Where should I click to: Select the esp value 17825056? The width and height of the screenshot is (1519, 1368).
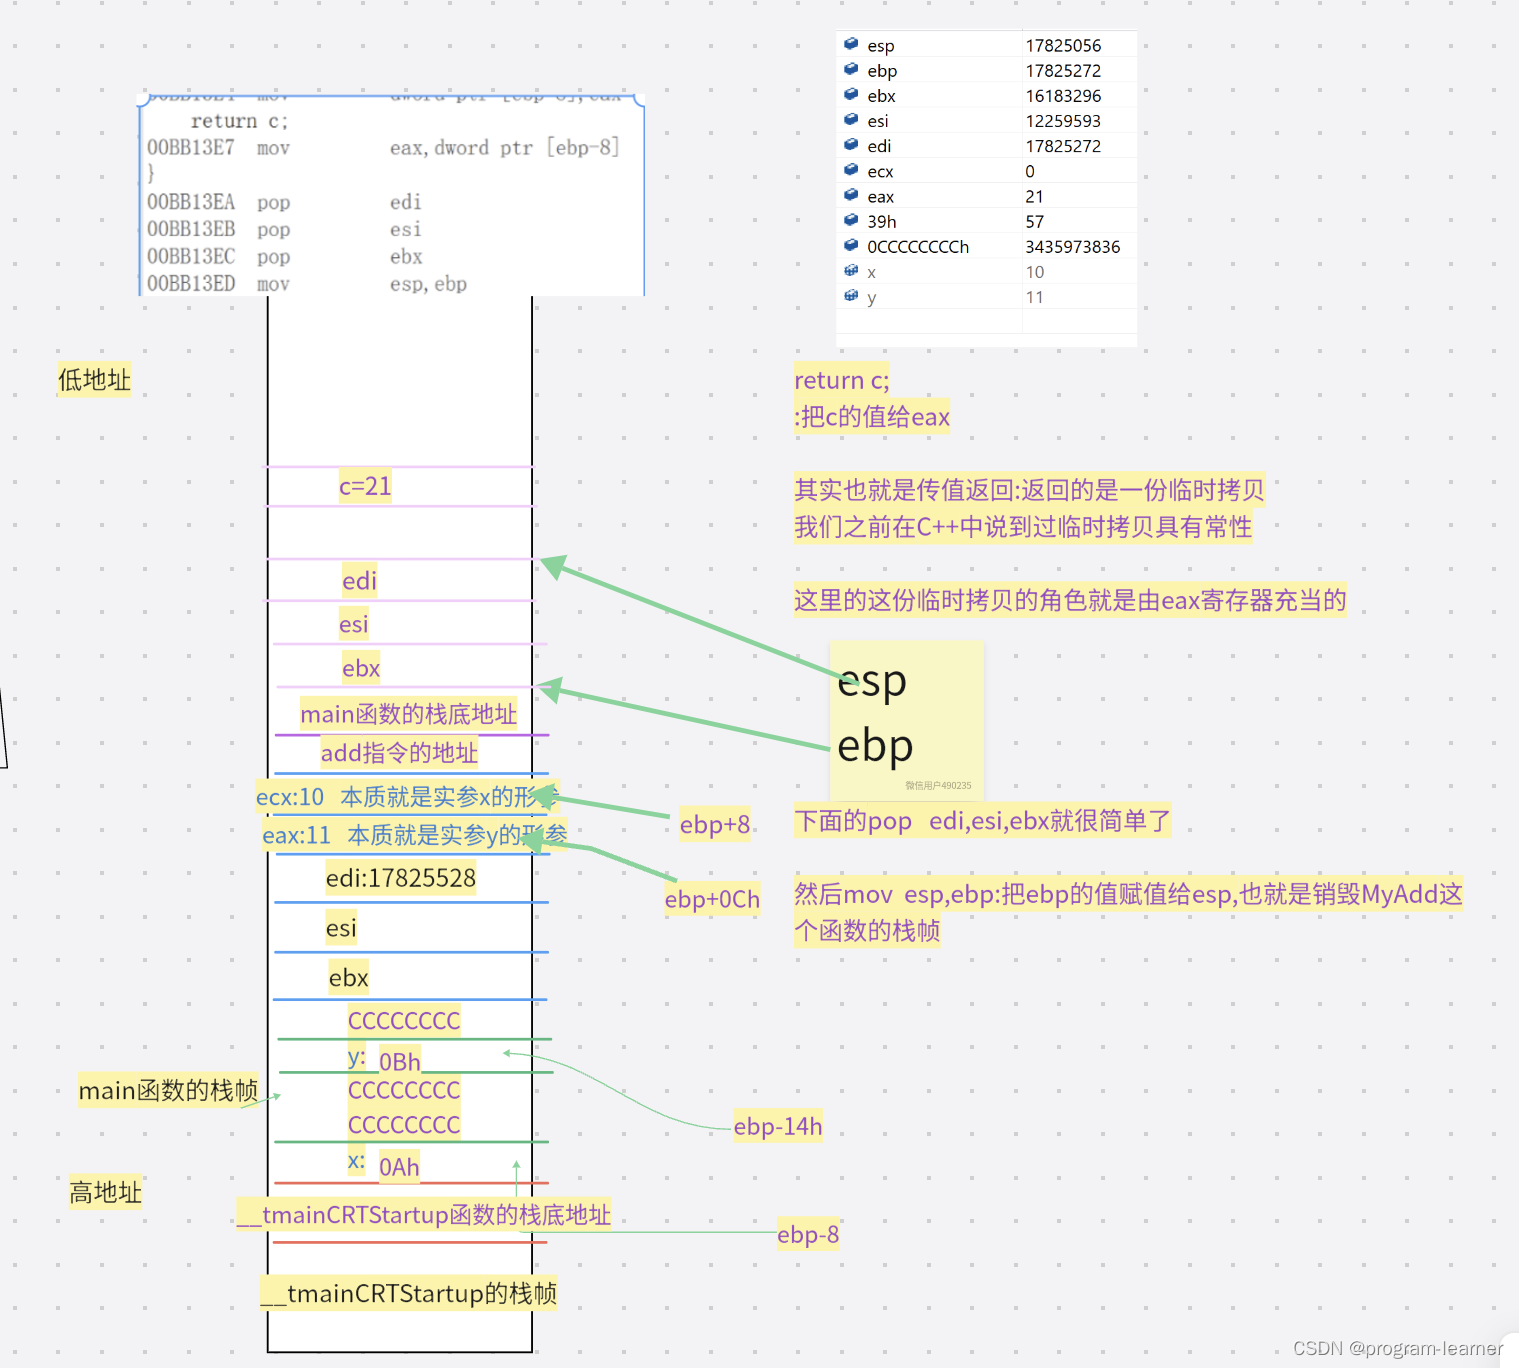1063,46
